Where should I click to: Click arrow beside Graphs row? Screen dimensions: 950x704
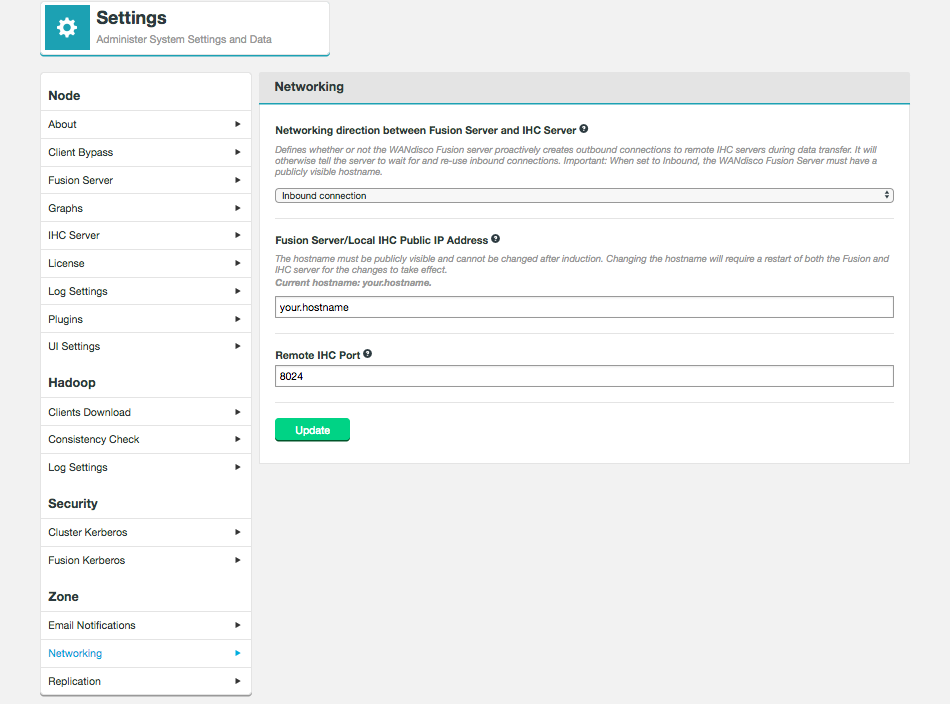tap(238, 208)
